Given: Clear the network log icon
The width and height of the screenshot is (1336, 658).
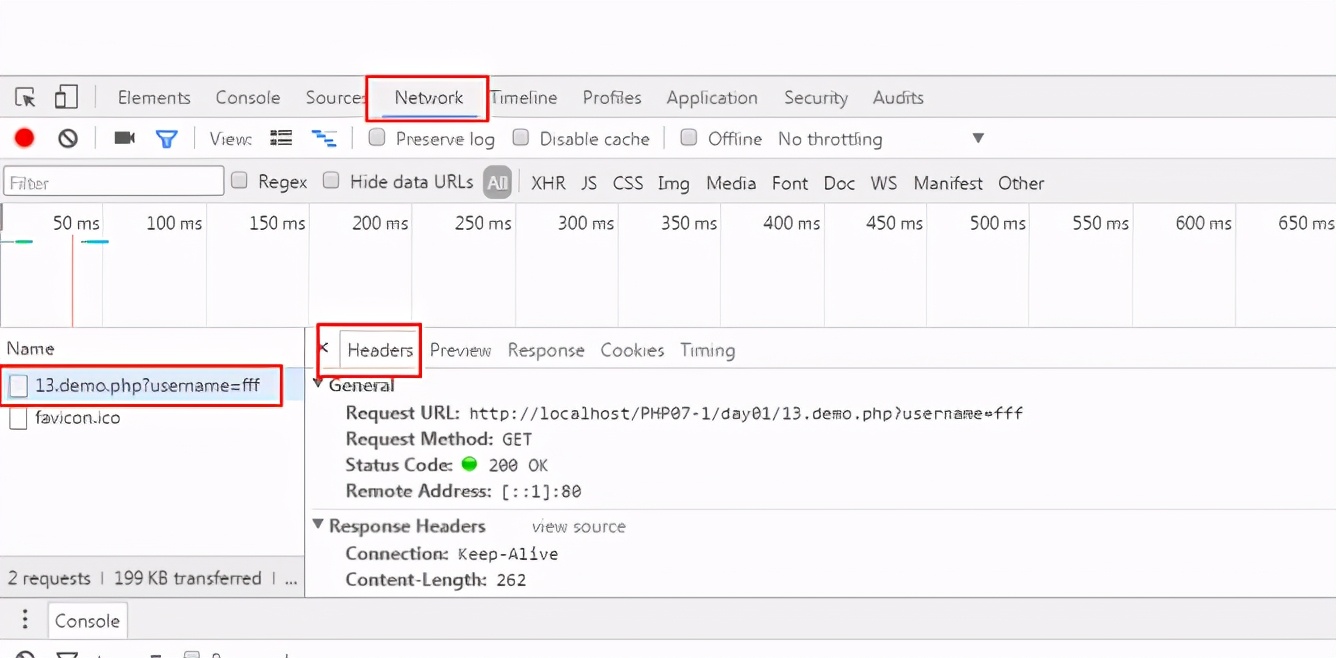Looking at the screenshot, I should [x=68, y=138].
